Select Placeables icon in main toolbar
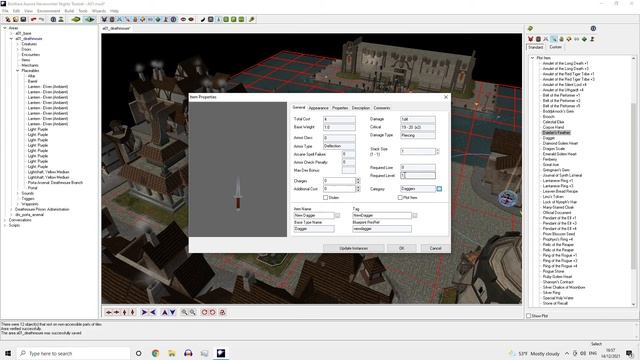 click(142, 19)
